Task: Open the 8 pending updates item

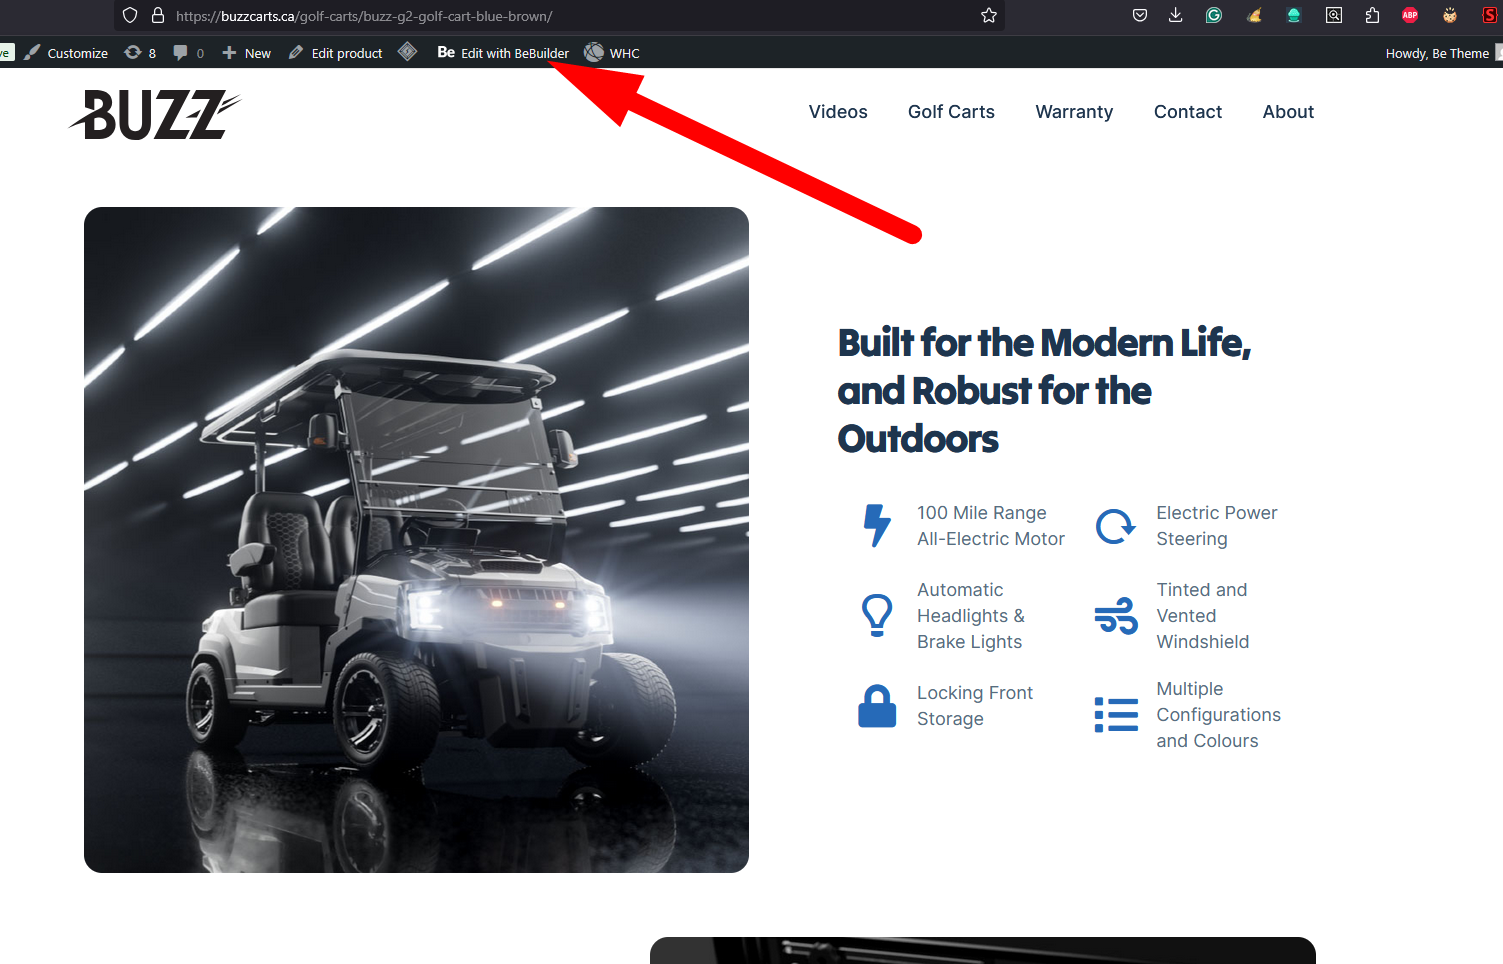Action: 140,53
